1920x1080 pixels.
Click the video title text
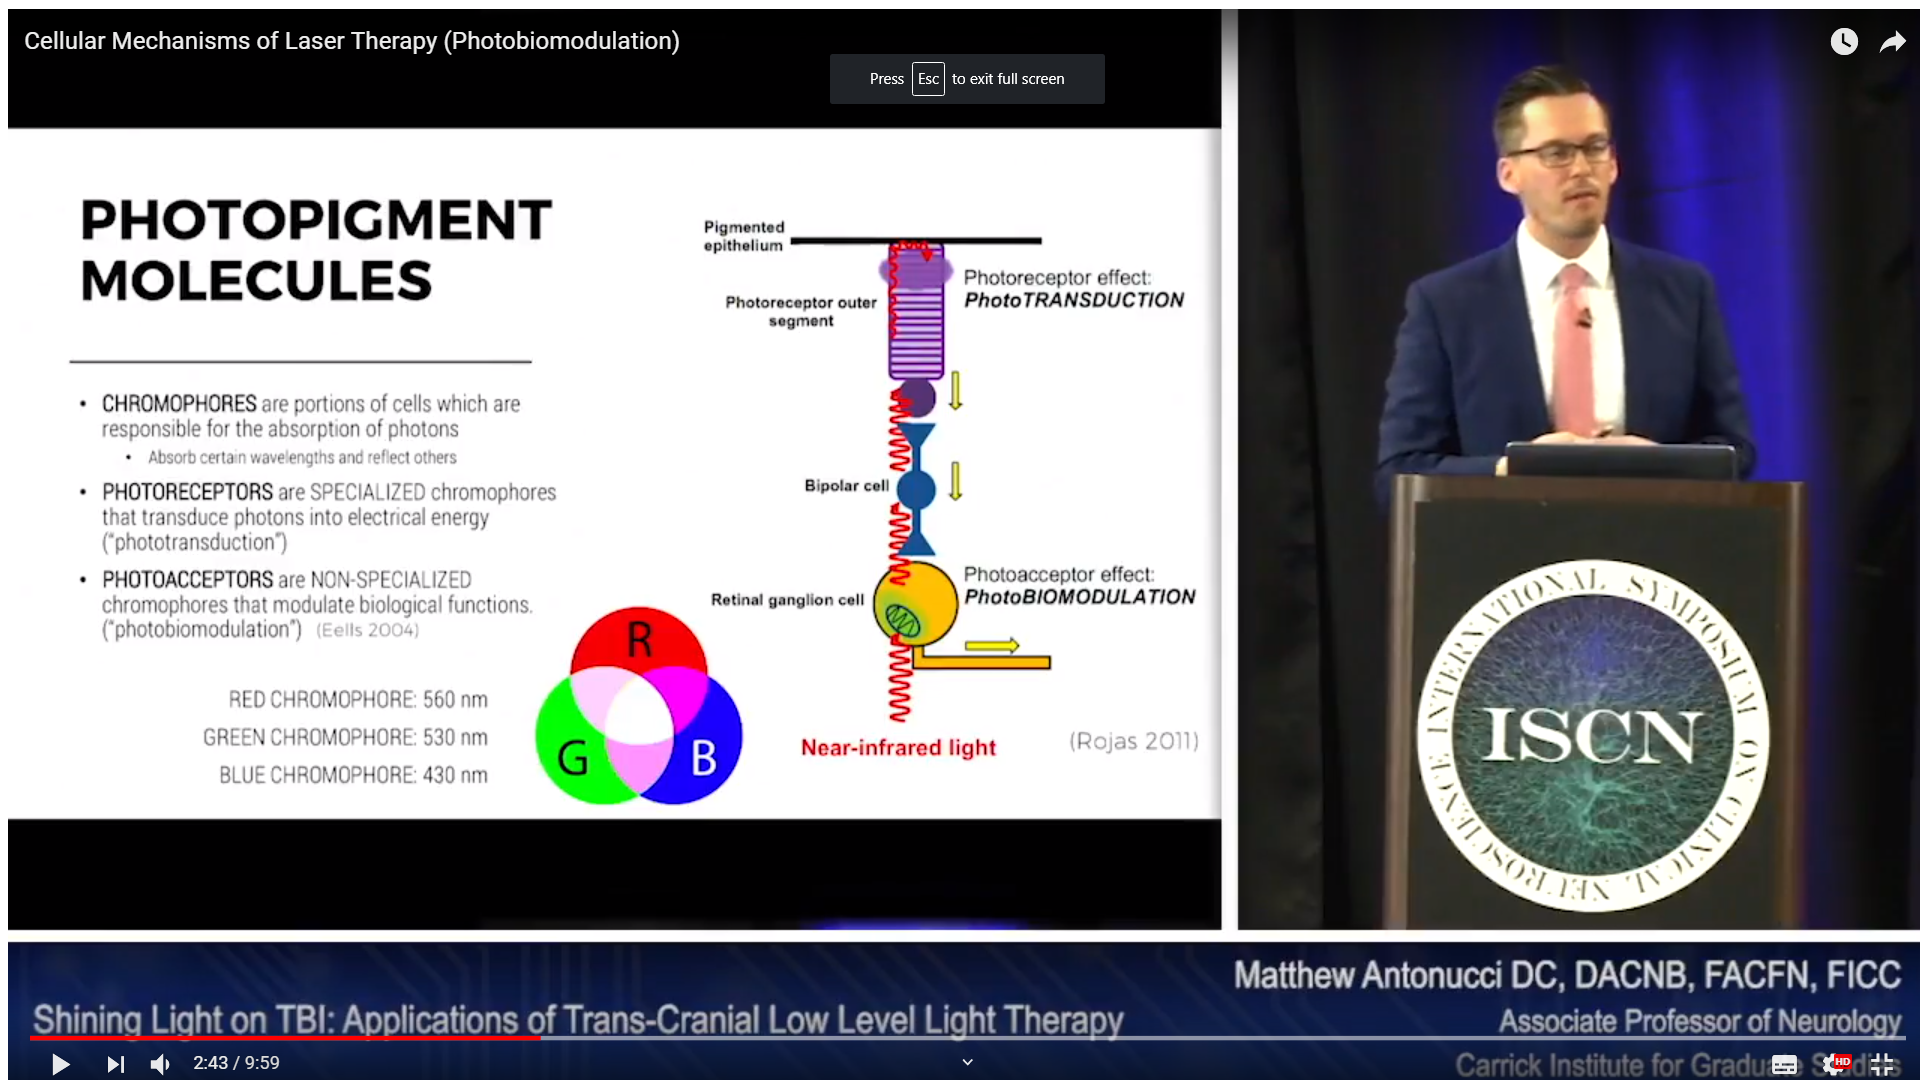pos(352,41)
